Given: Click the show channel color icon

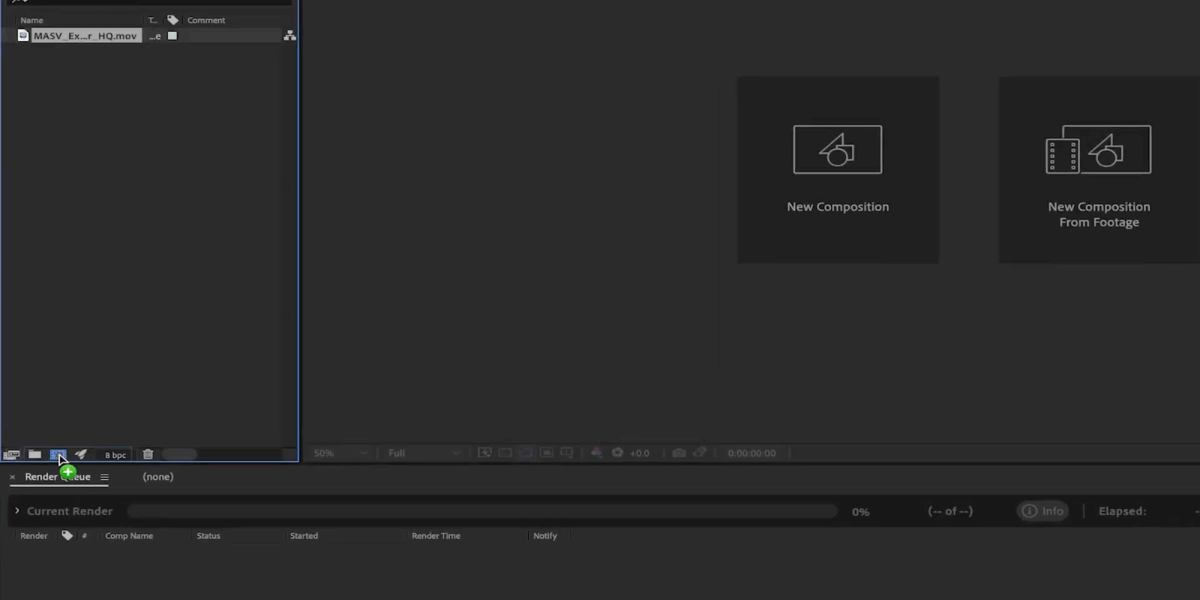Looking at the screenshot, I should coord(597,453).
